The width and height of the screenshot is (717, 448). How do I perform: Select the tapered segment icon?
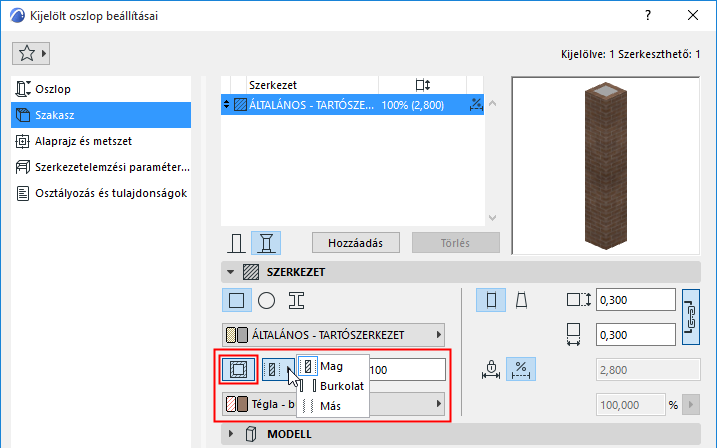(521, 300)
